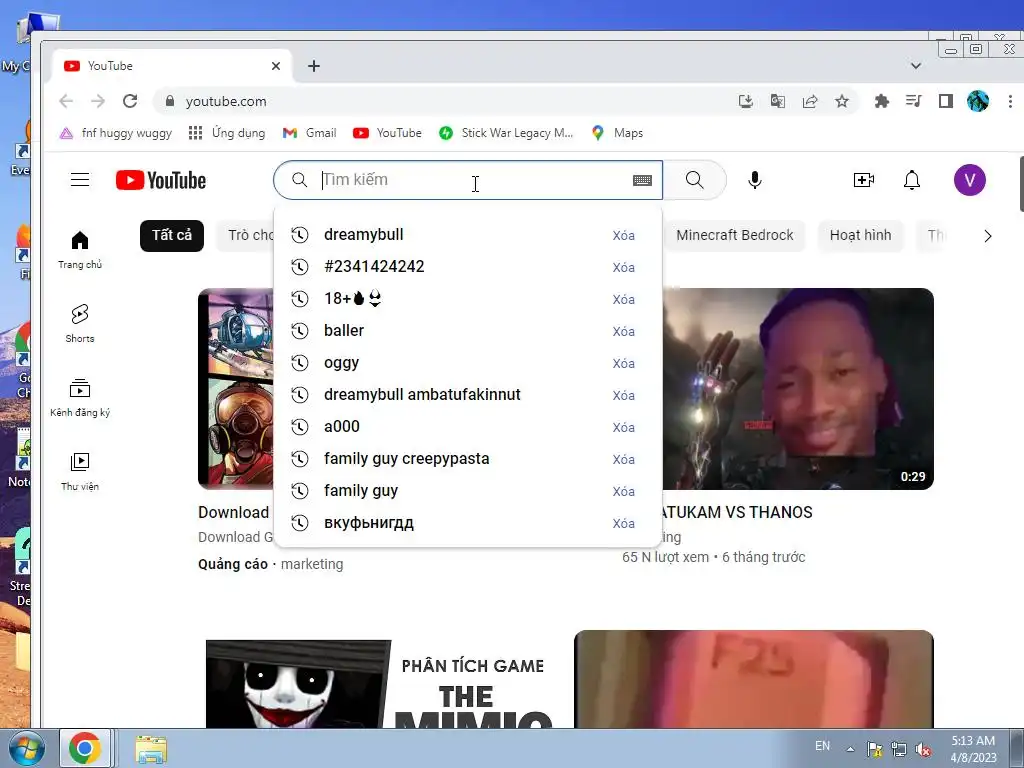The width and height of the screenshot is (1024, 768).
Task: Select suggestion dreamybull ambatufakinnut
Action: 468,395
